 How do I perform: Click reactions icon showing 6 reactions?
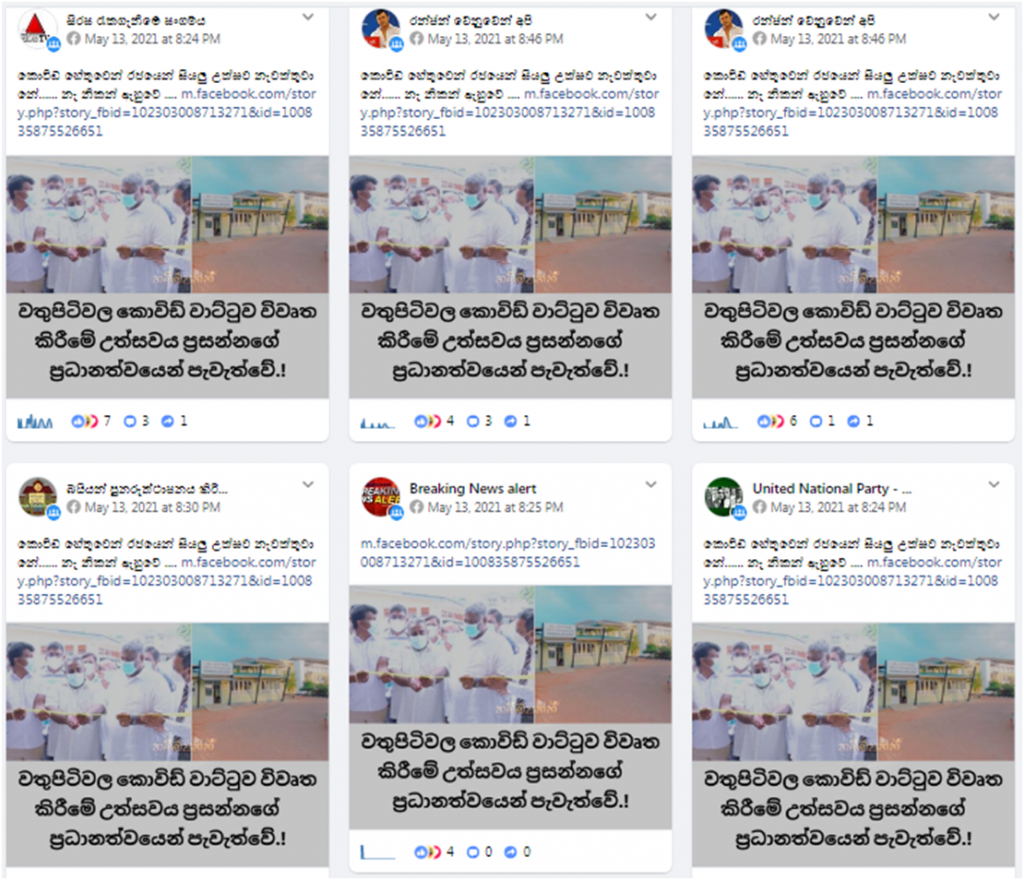point(770,421)
